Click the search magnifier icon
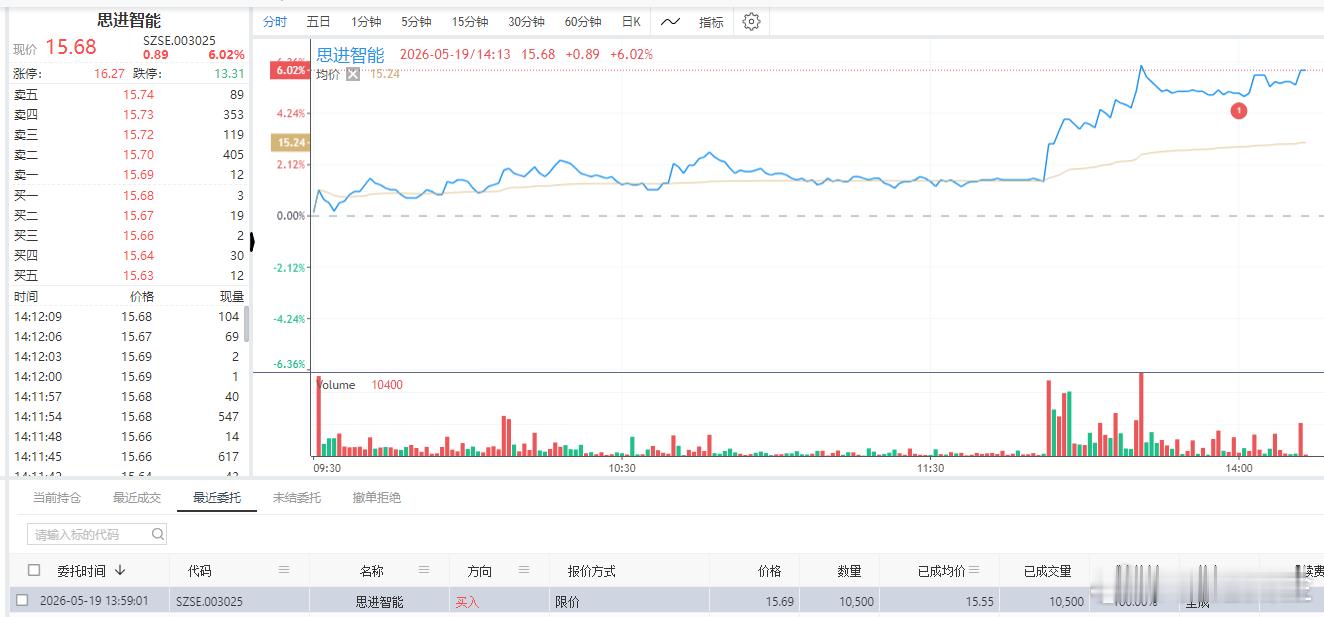Viewport: 1324px width, 617px height. coord(158,535)
